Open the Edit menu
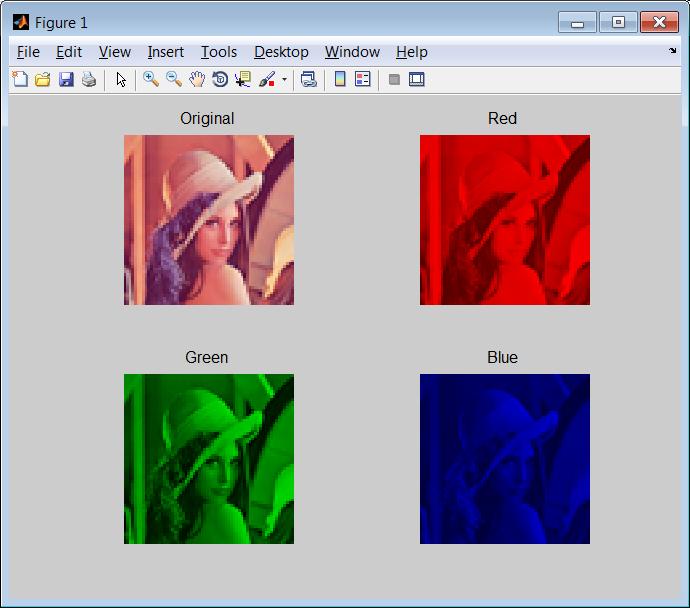The image size is (690, 608). point(69,52)
